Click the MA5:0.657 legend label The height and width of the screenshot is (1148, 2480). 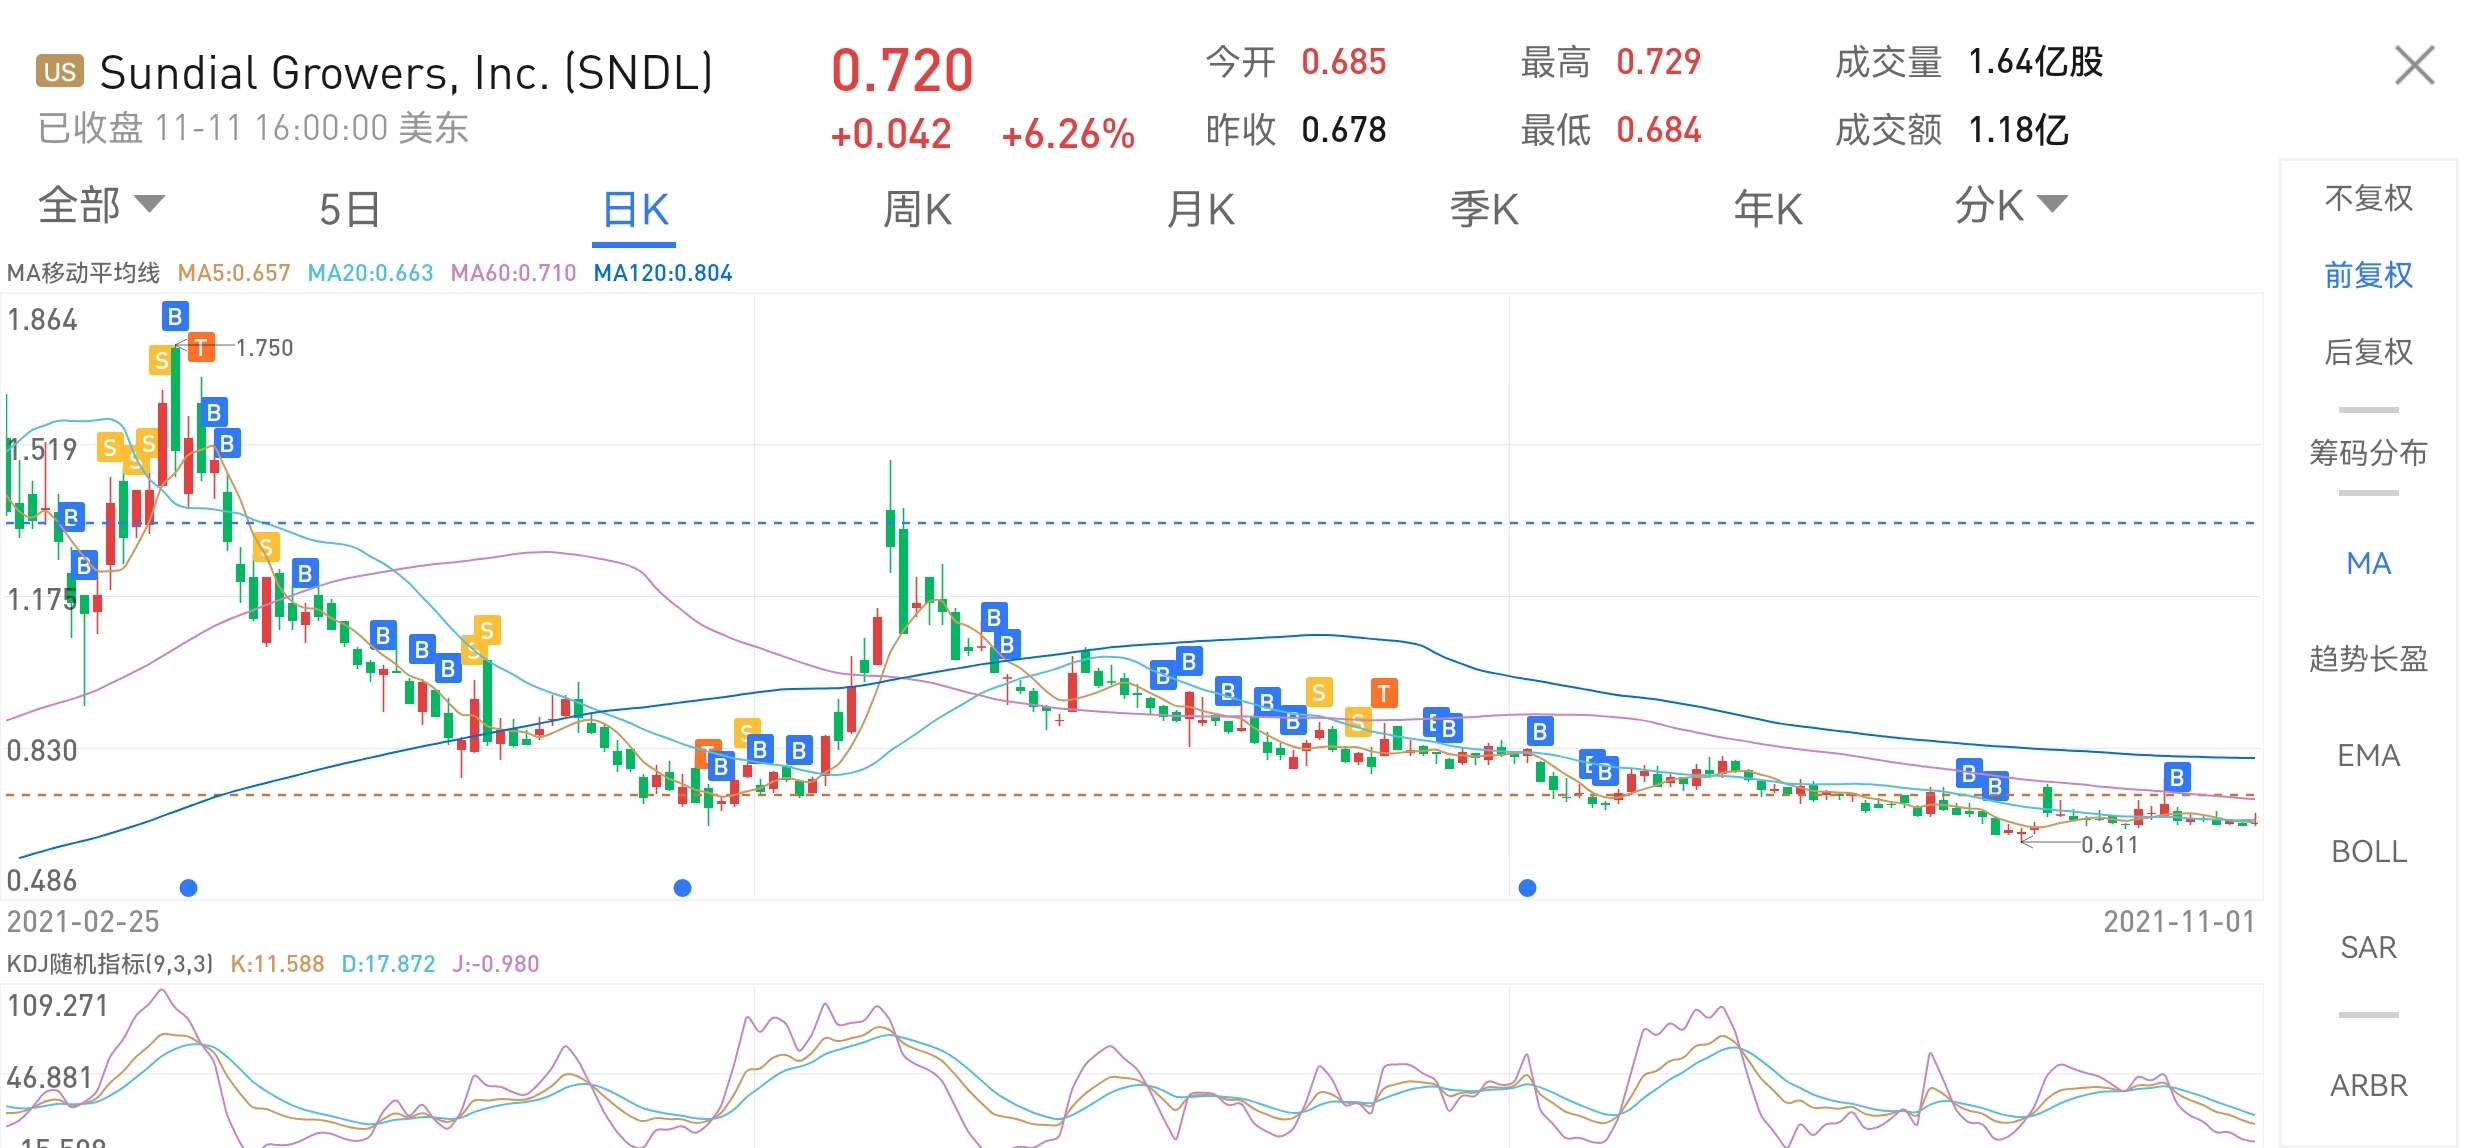coord(234,273)
